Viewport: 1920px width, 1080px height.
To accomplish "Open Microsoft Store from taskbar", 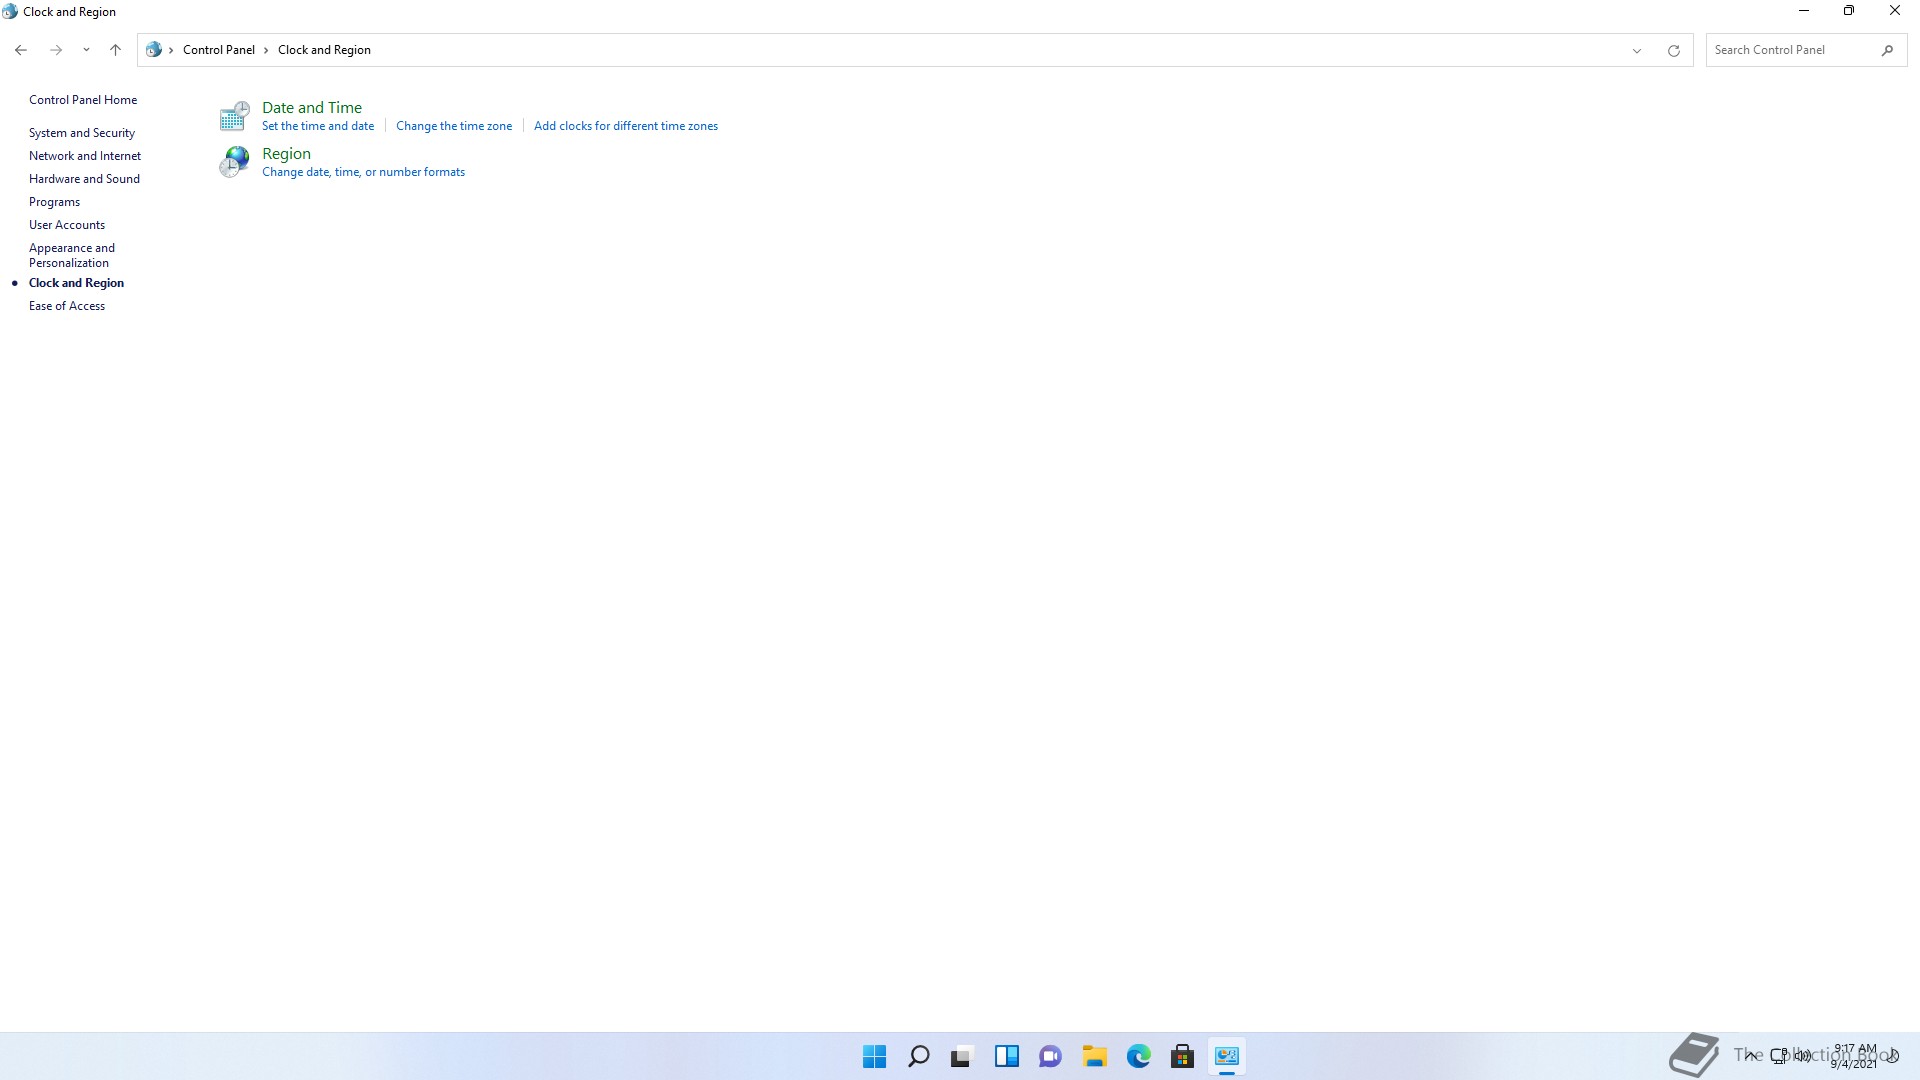I will click(x=1182, y=1056).
